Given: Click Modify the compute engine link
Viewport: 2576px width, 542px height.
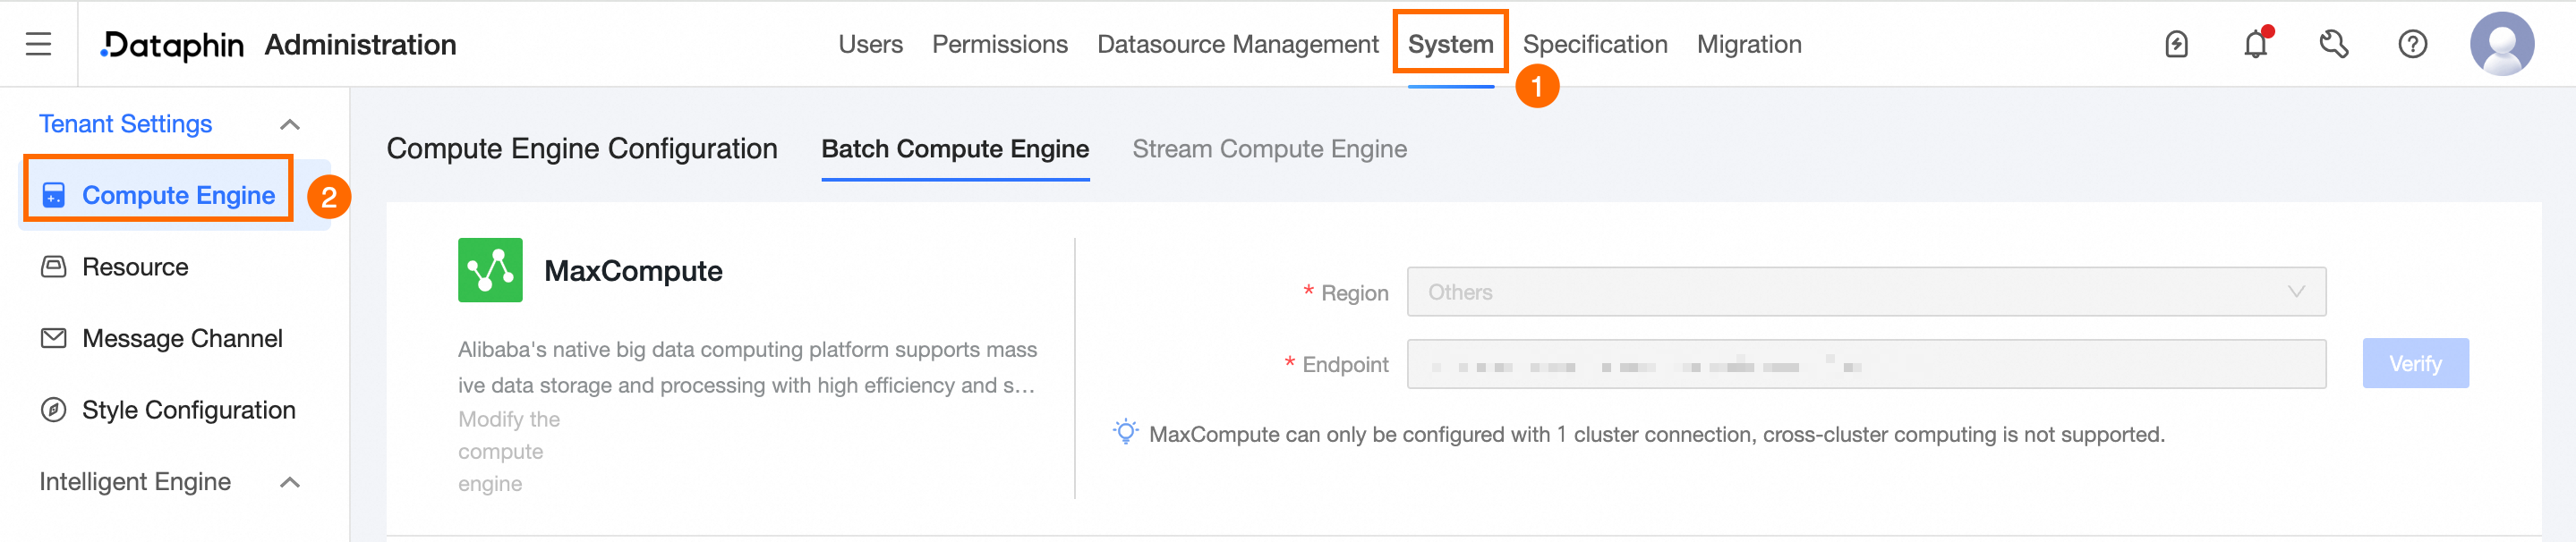Looking at the screenshot, I should (x=508, y=451).
